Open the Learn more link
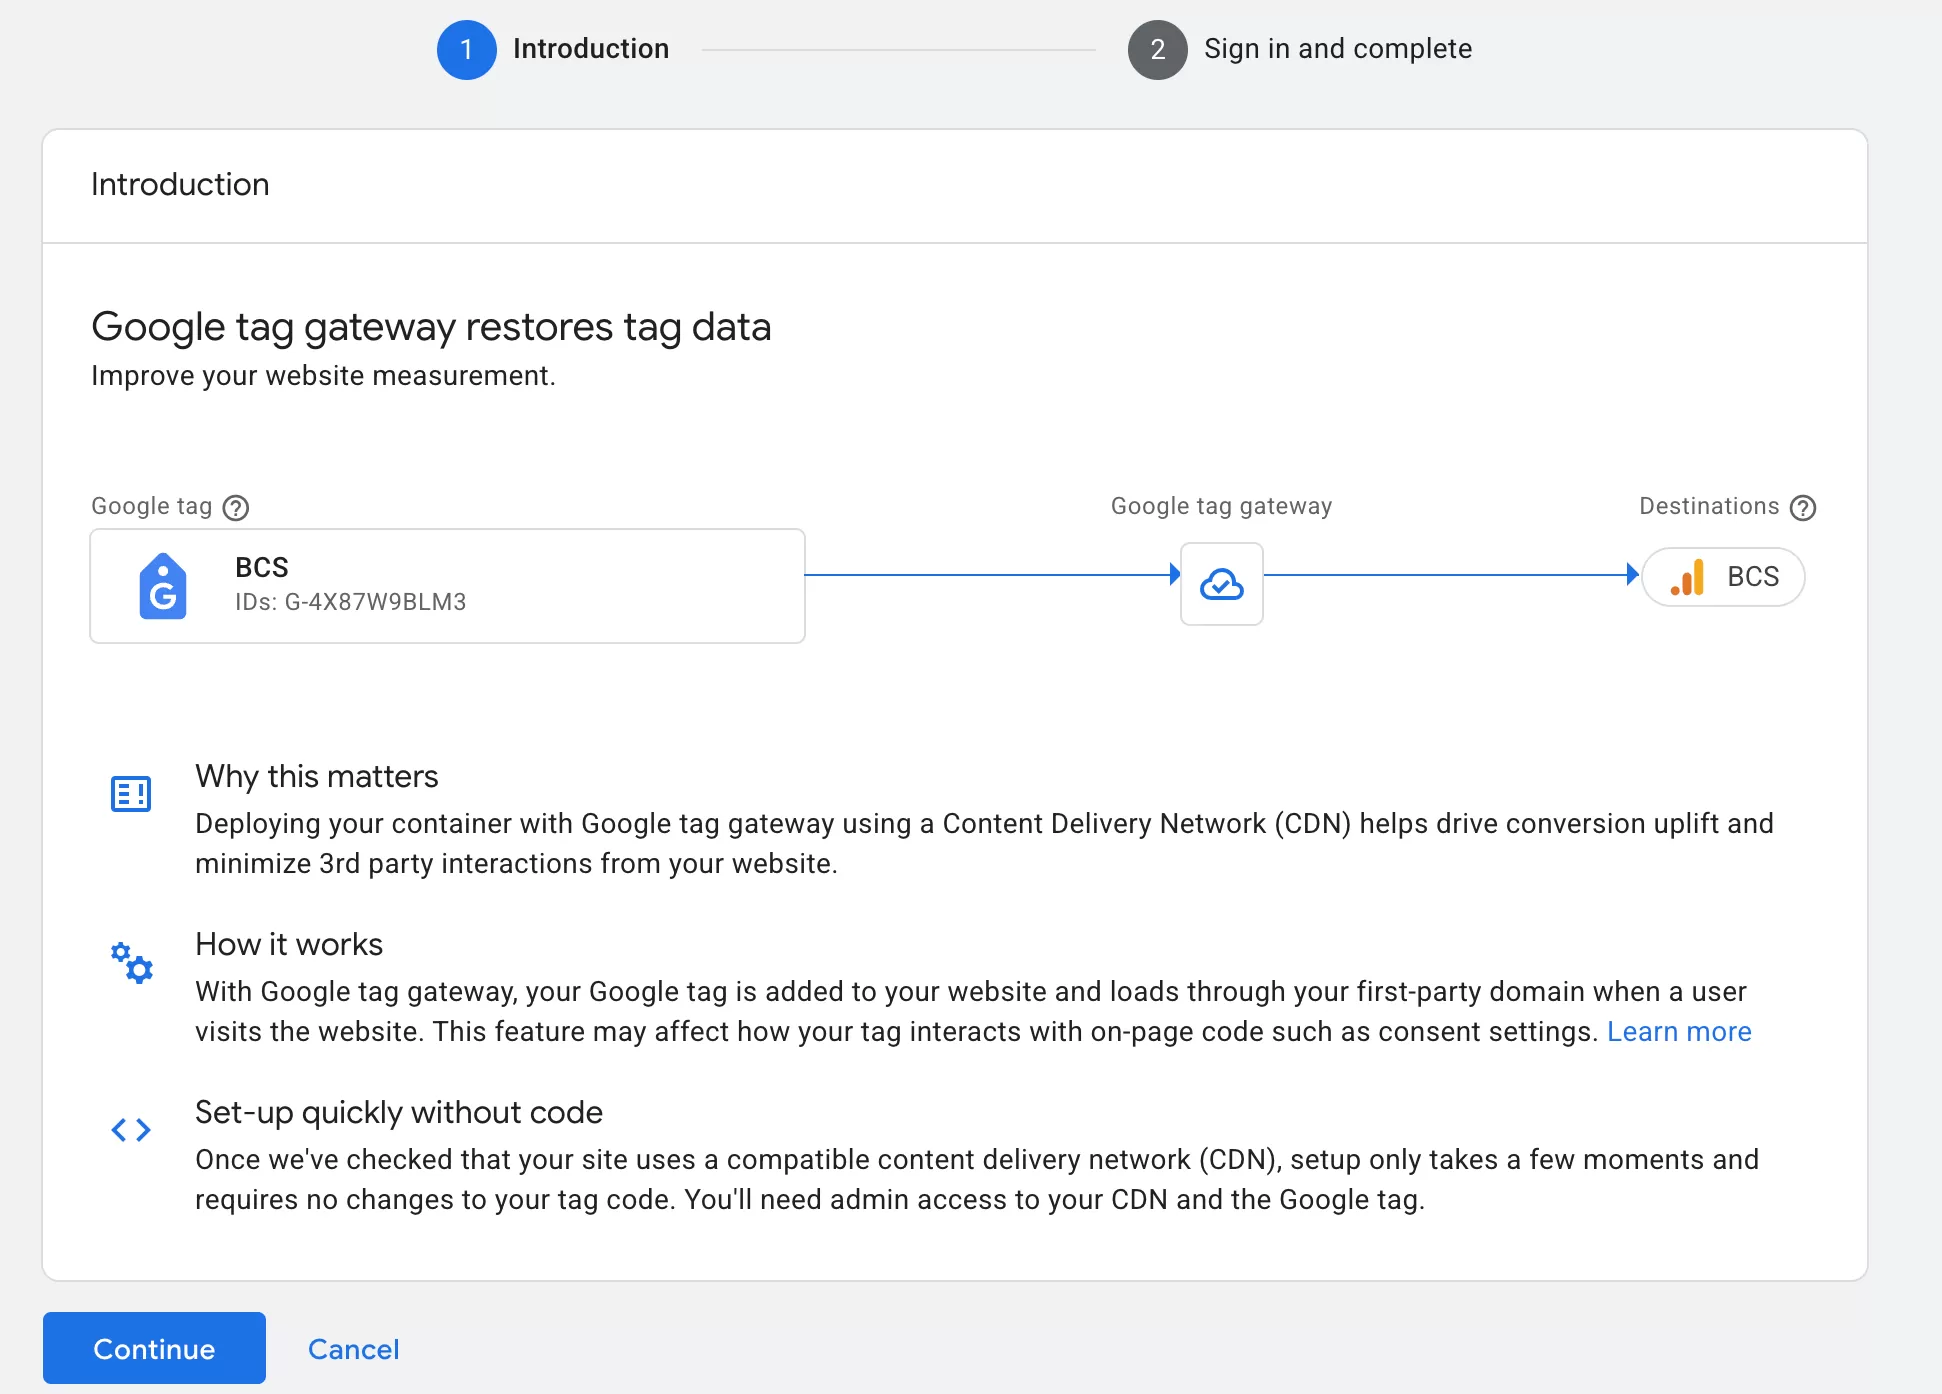 coord(1679,1032)
